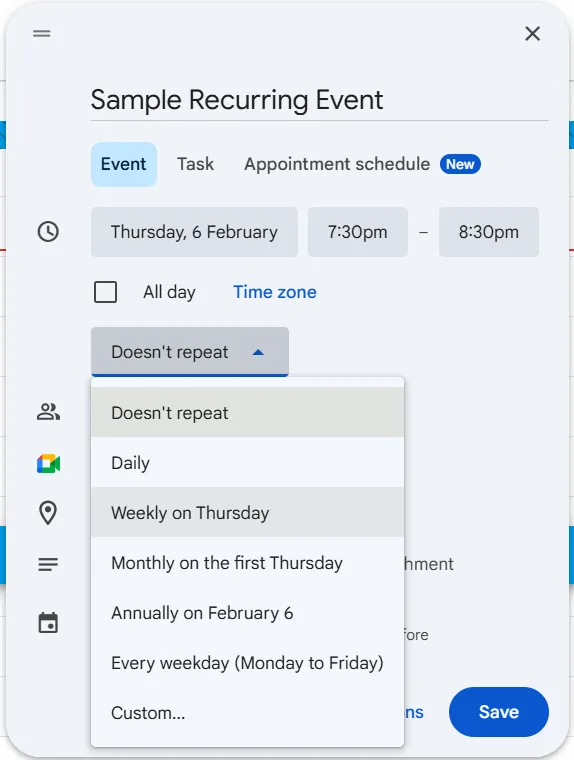Close the event dialog with X

[x=532, y=33]
